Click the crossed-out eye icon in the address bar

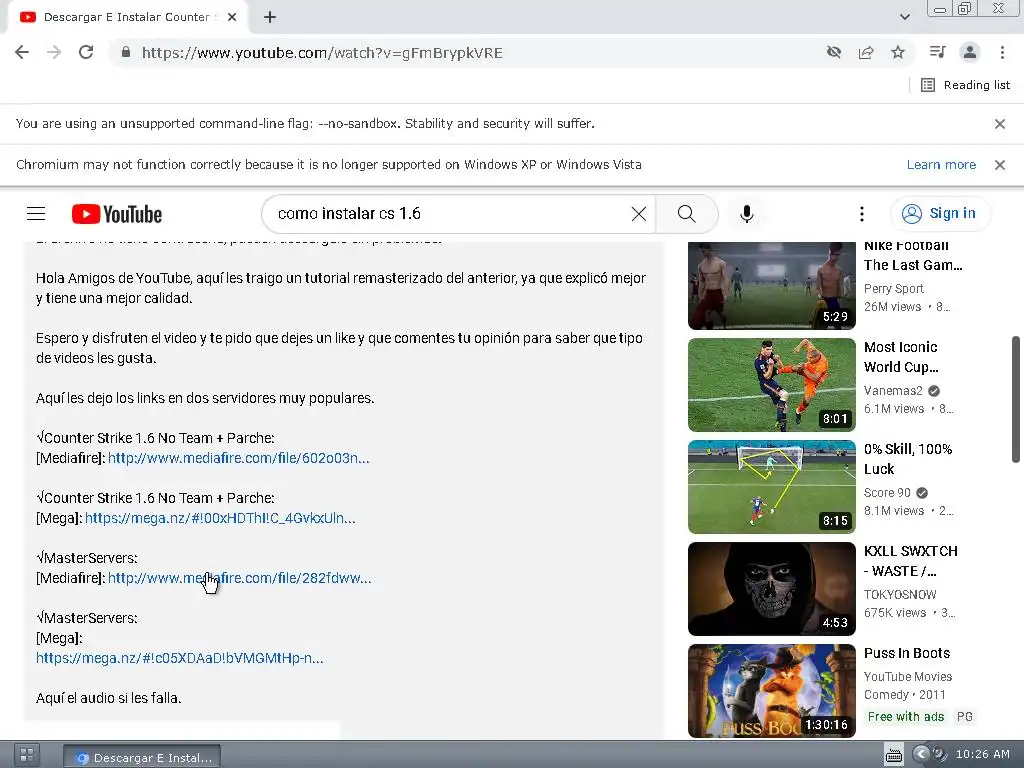pyautogui.click(x=834, y=52)
